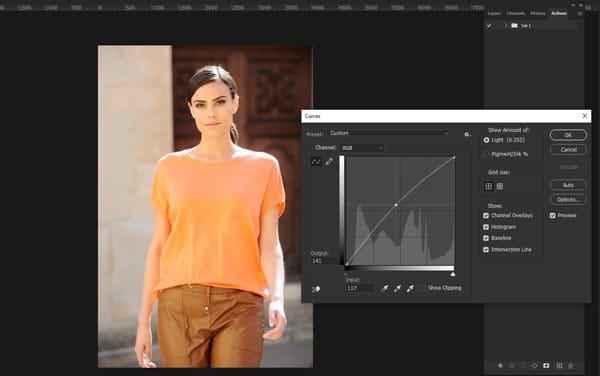Switch to the Layers tab
Viewport: 600px width, 376px height.
(494, 13)
